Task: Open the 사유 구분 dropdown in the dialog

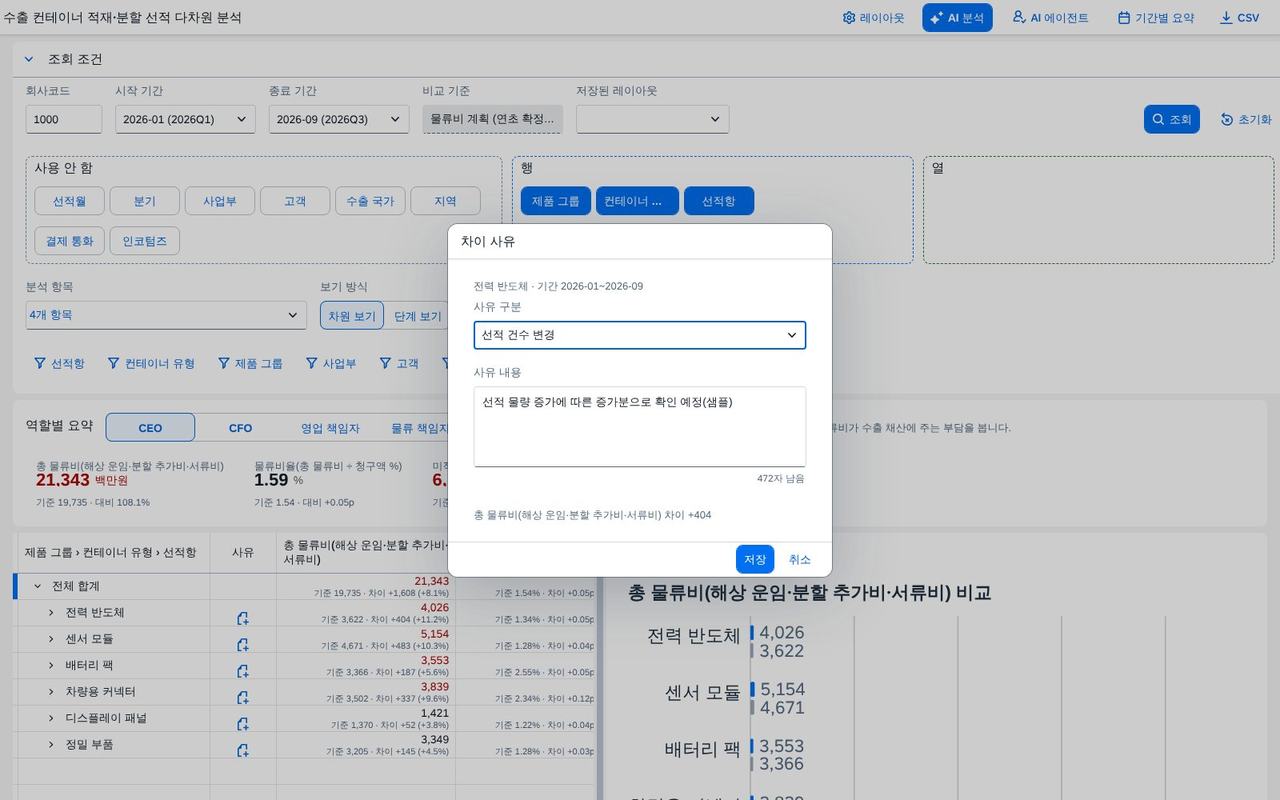Action: pyautogui.click(x=640, y=335)
